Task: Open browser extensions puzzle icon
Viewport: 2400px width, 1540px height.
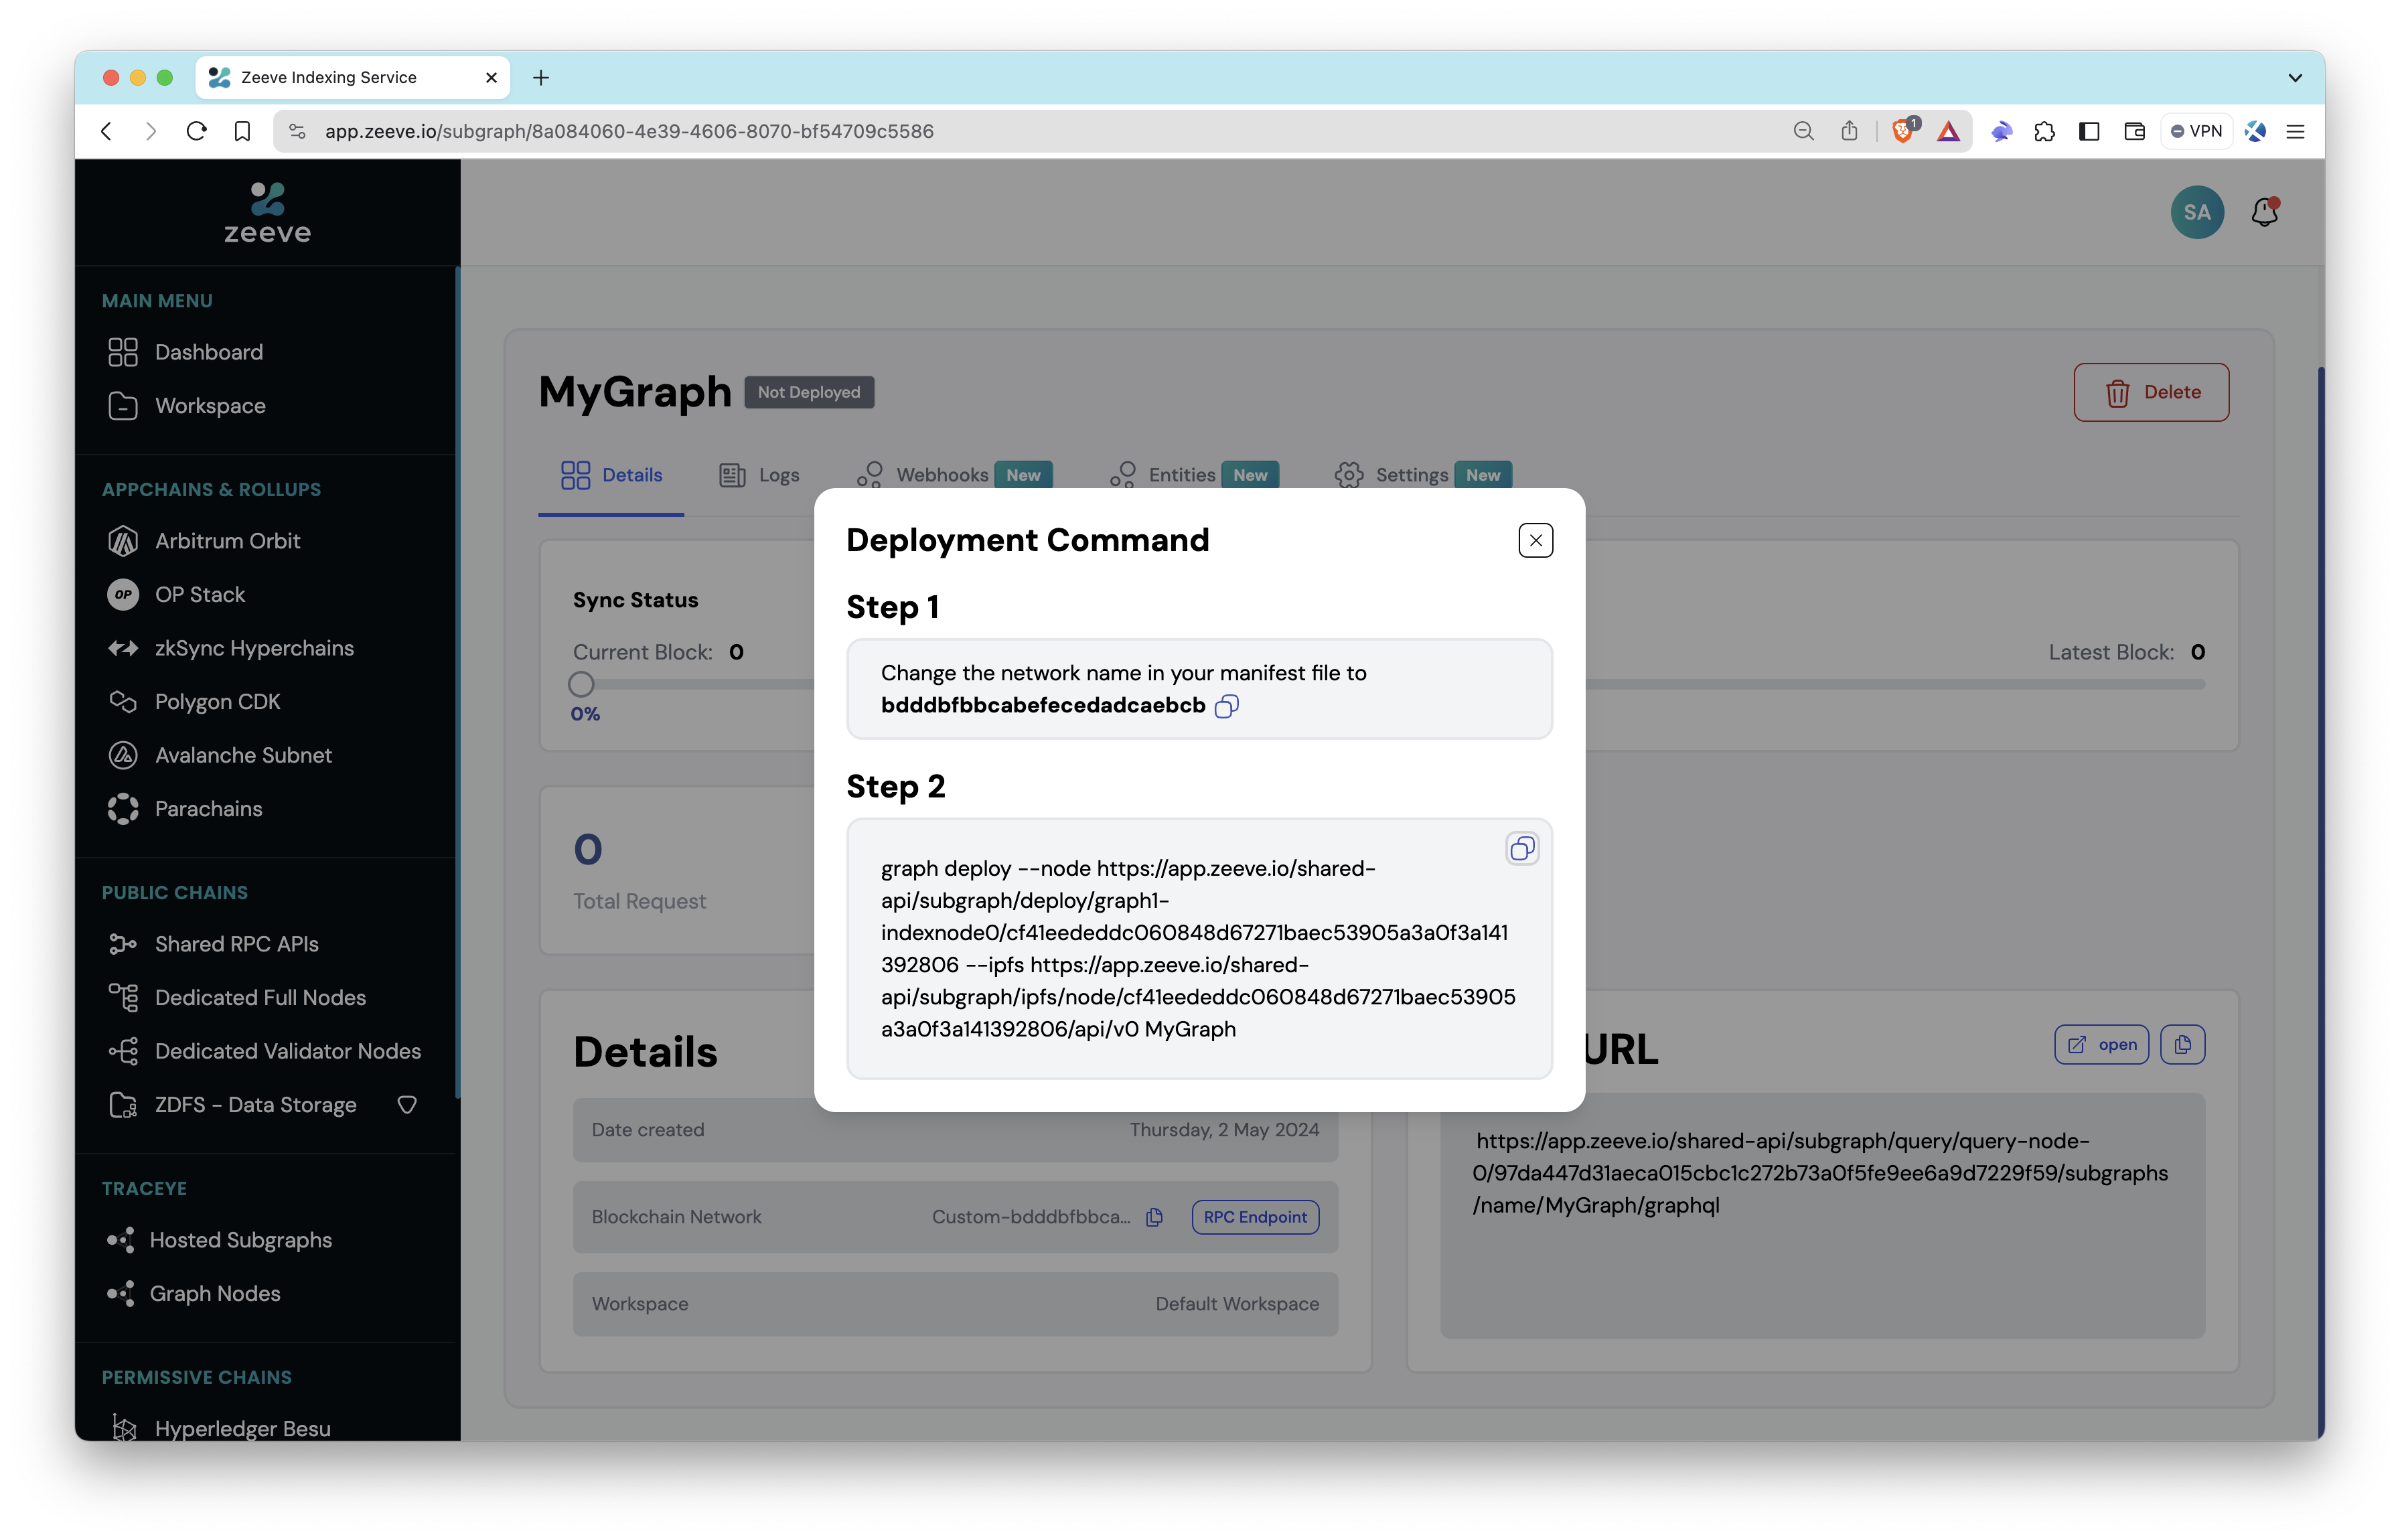Action: click(2044, 131)
